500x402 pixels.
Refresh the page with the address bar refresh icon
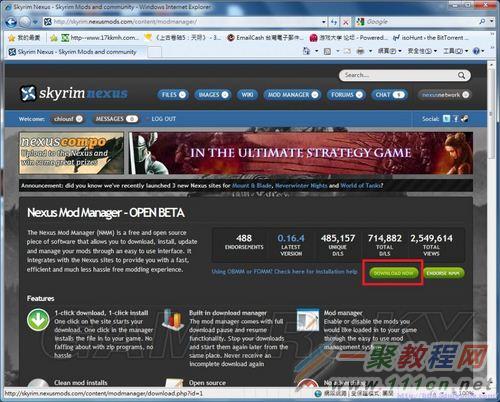tap(334, 22)
